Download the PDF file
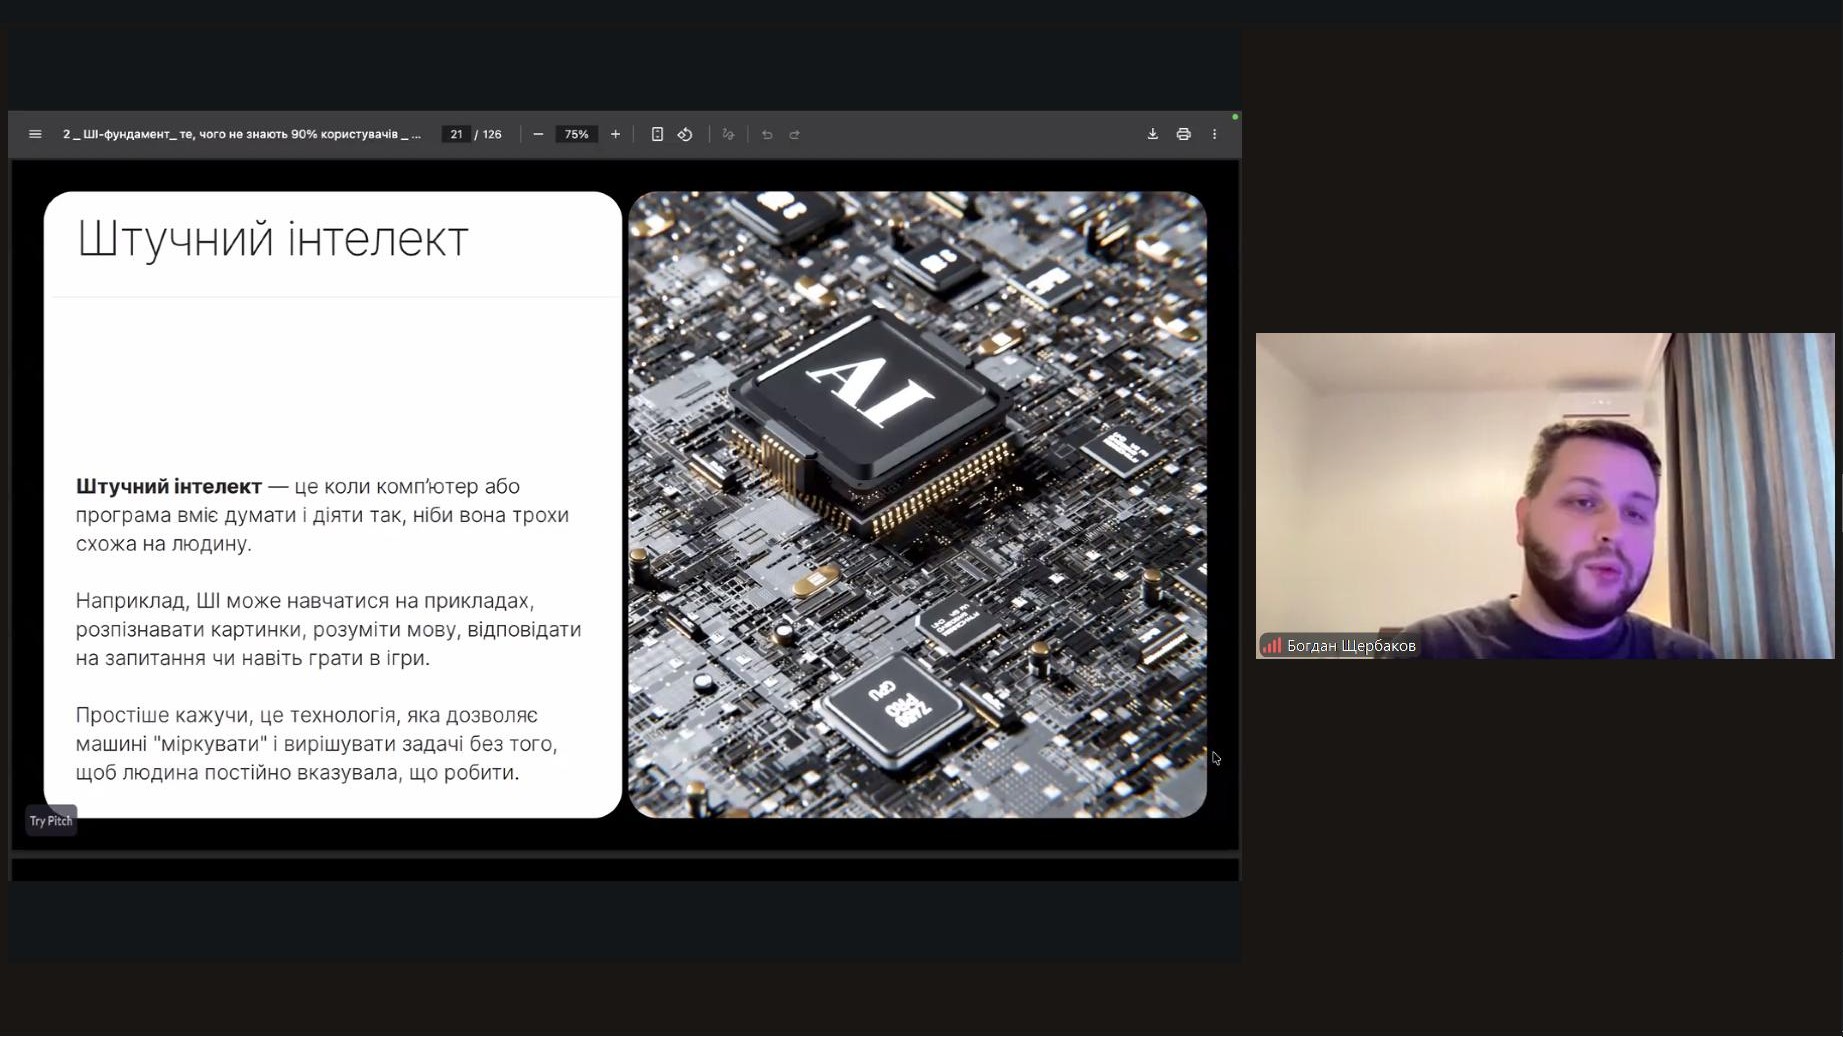This screenshot has width=1843, height=1037. pyautogui.click(x=1152, y=134)
